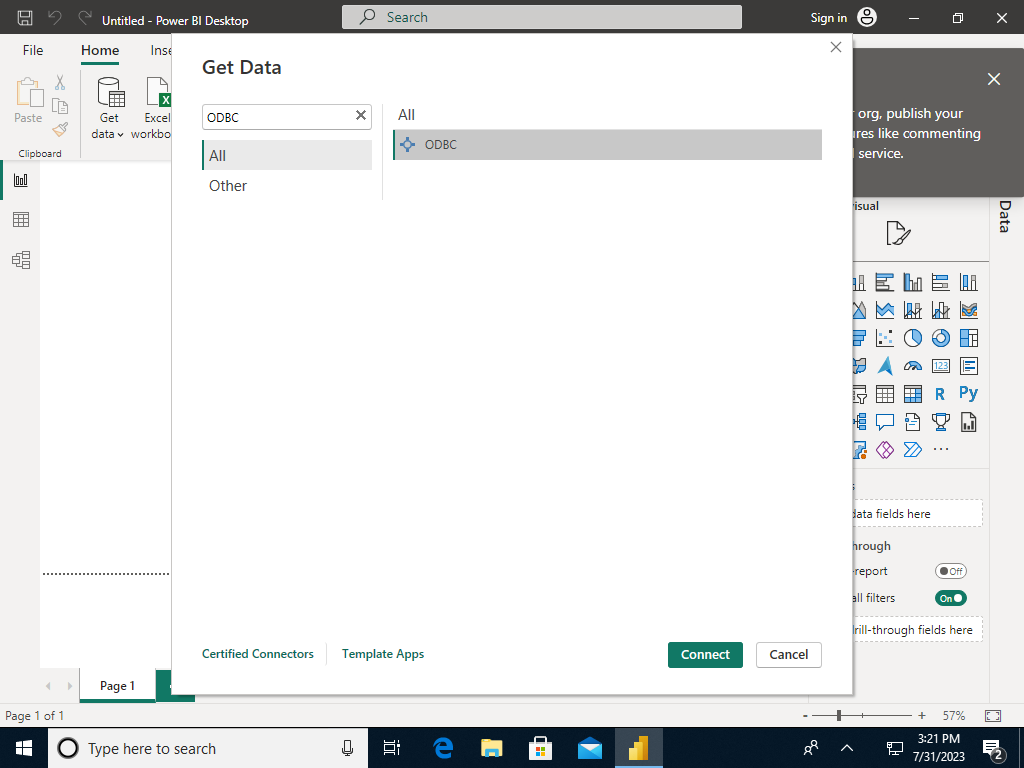1024x768 pixels.
Task: Switch to the Home ribbon tab
Action: tap(99, 50)
